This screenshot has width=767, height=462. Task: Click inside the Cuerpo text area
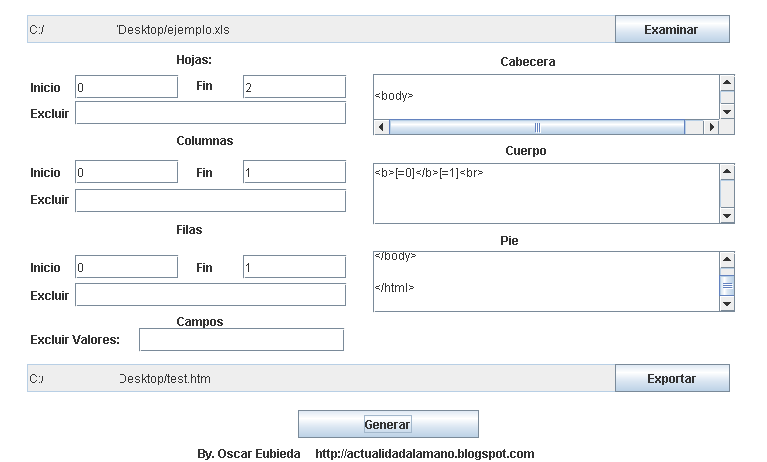(x=546, y=193)
